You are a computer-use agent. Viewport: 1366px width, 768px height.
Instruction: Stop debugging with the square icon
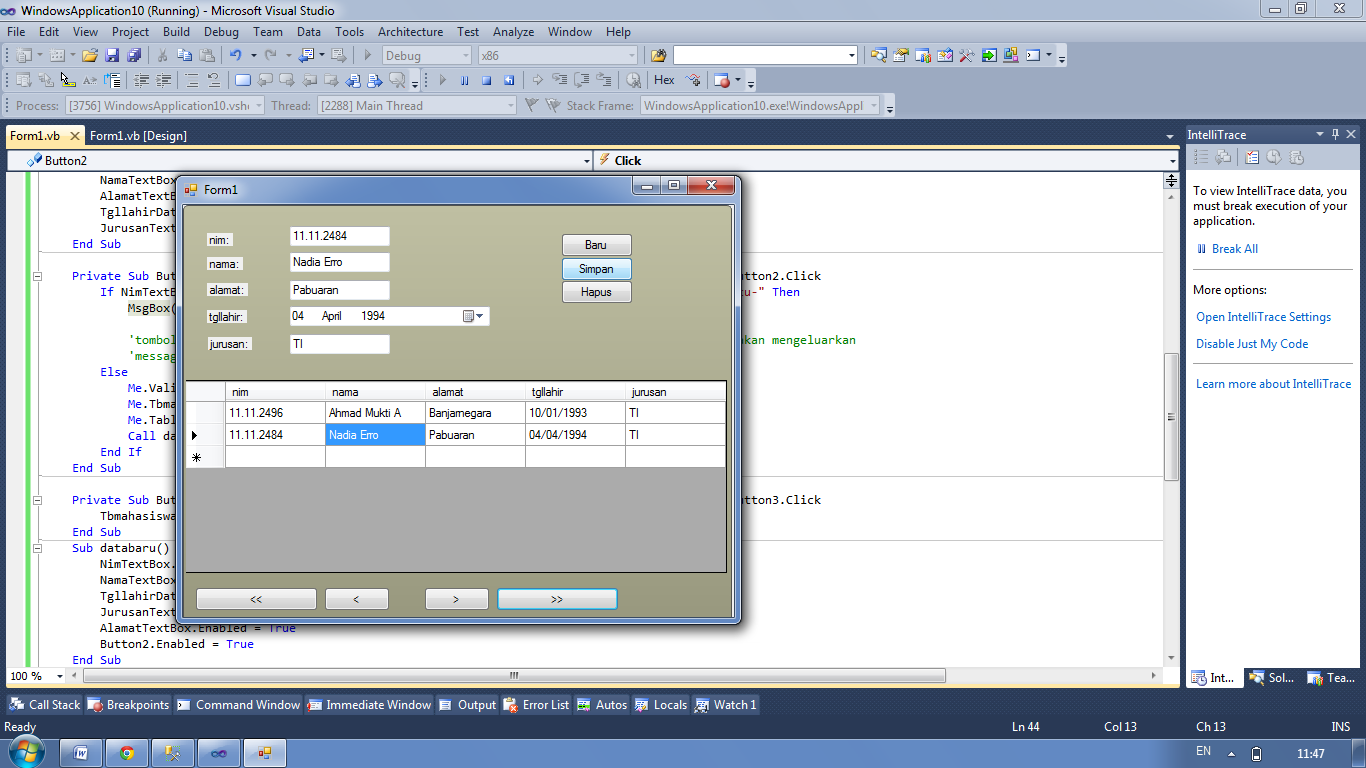click(x=487, y=80)
